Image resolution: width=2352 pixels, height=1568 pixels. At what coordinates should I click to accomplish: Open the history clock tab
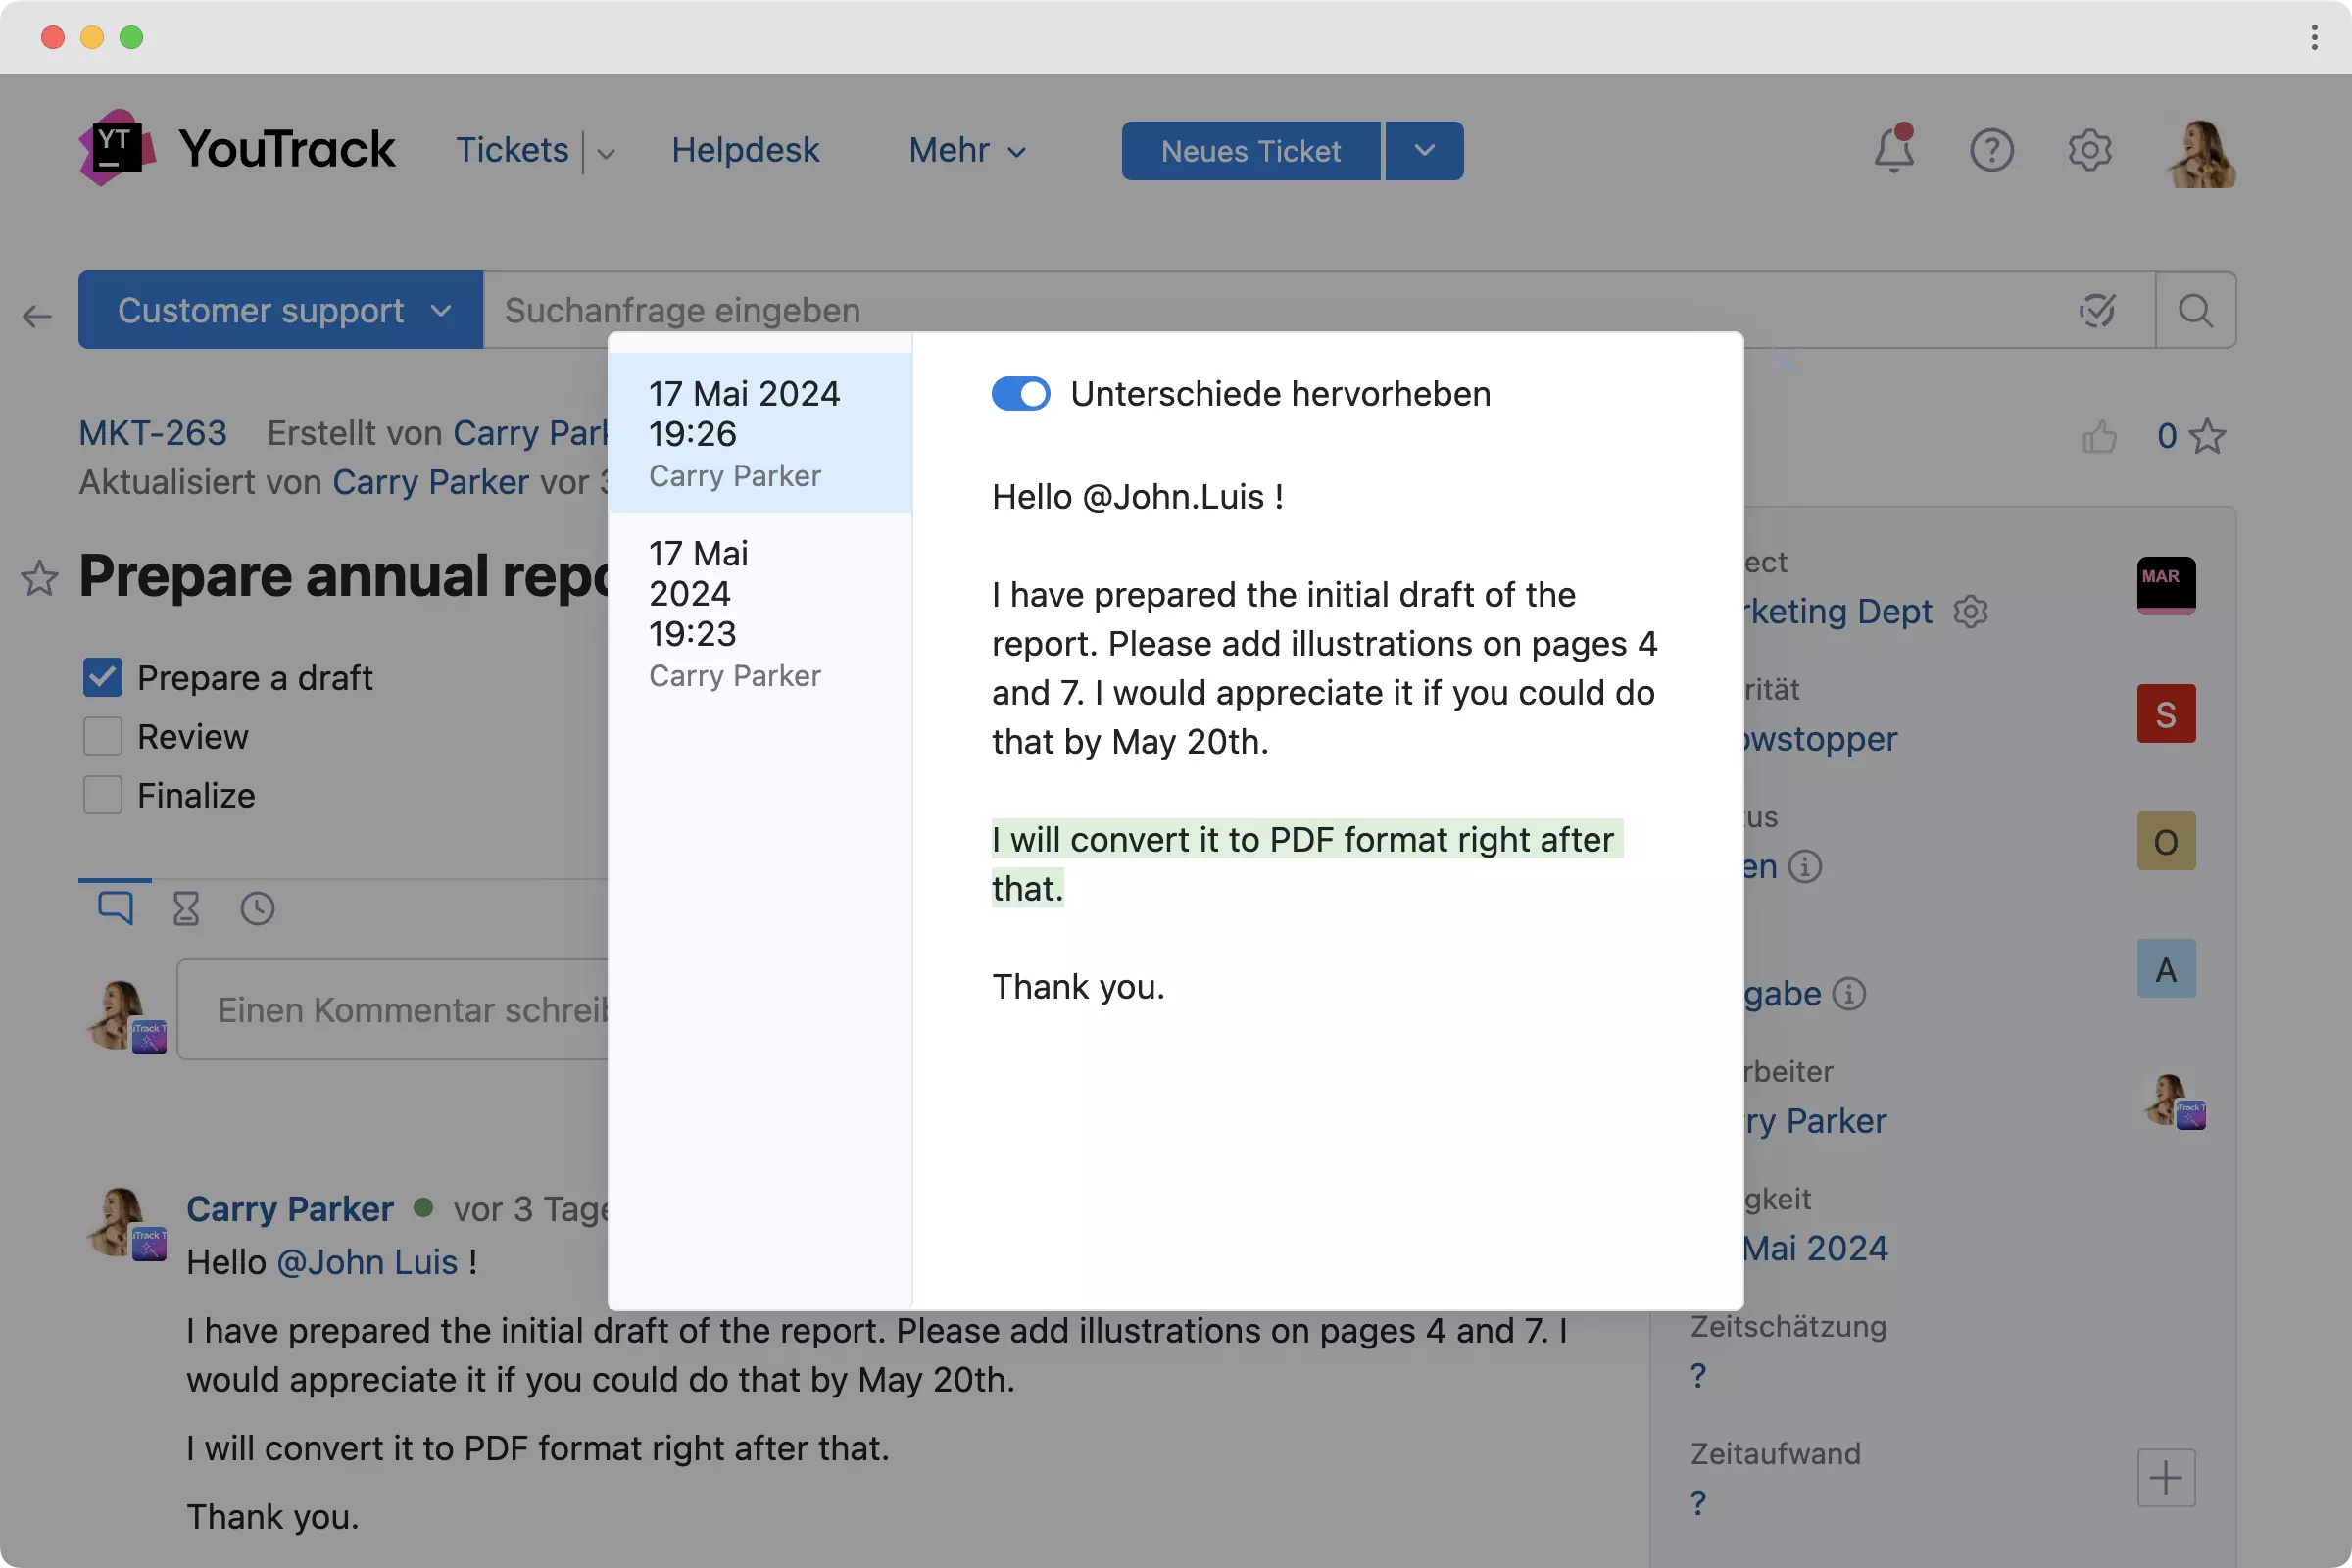[257, 908]
